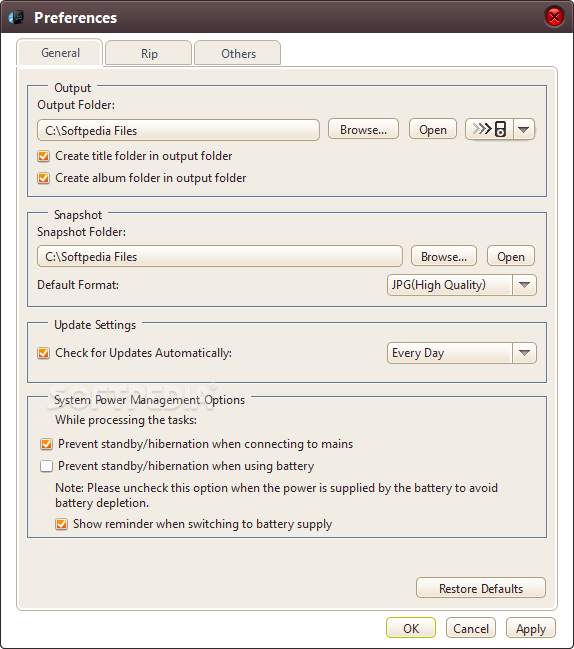
Task: Open the Snapshot Folder
Action: [x=511, y=256]
